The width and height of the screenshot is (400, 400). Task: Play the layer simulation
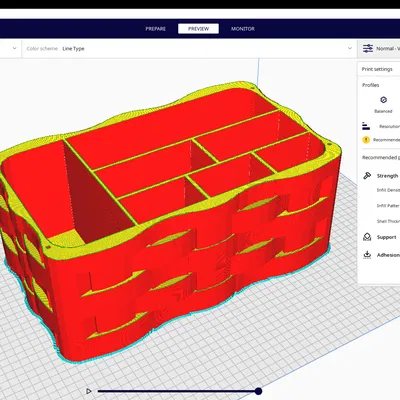click(x=89, y=391)
